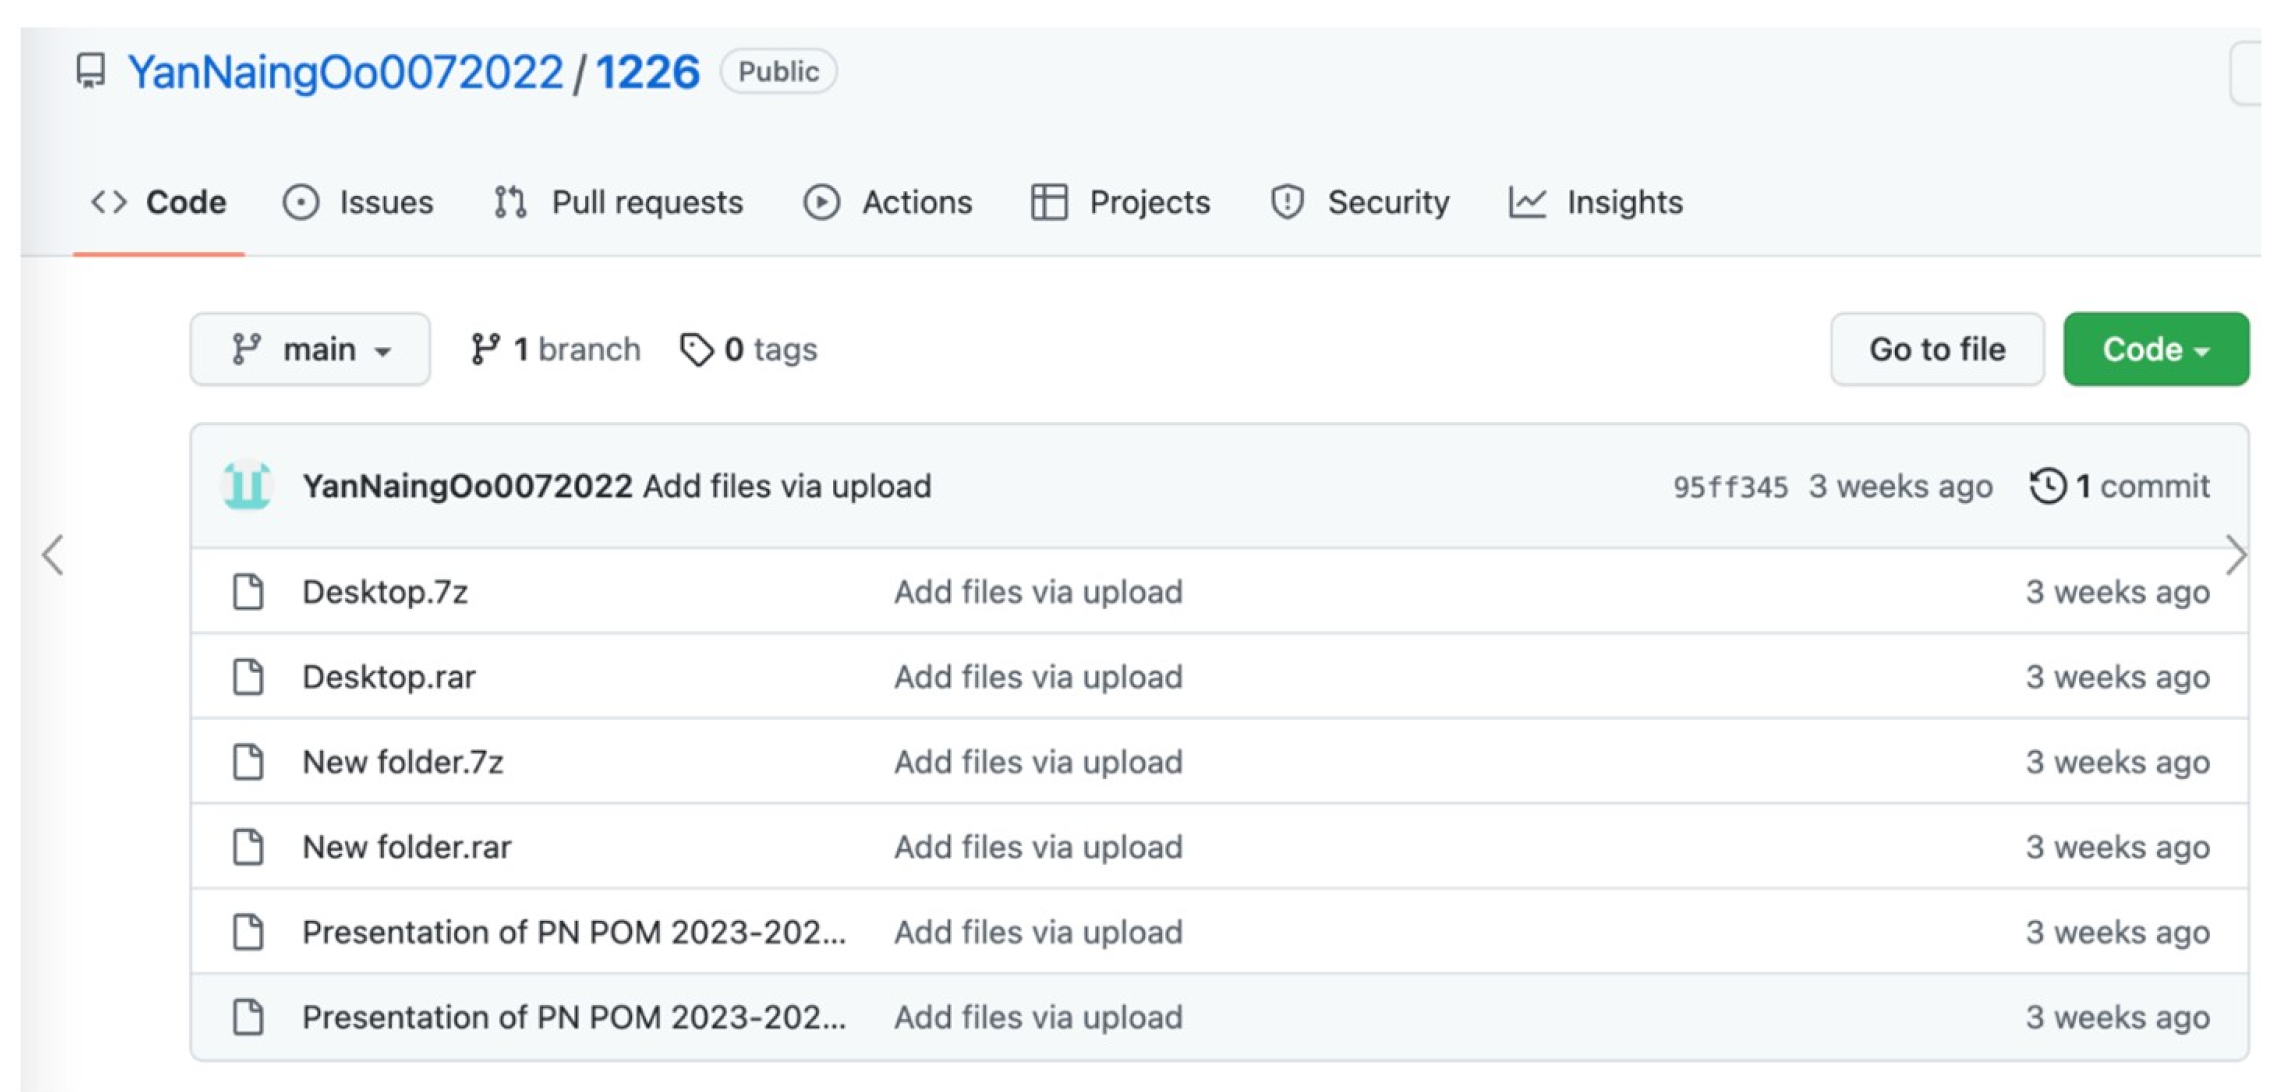Open the New folder.7z file
The image size is (2278, 1092).
pos(403,762)
